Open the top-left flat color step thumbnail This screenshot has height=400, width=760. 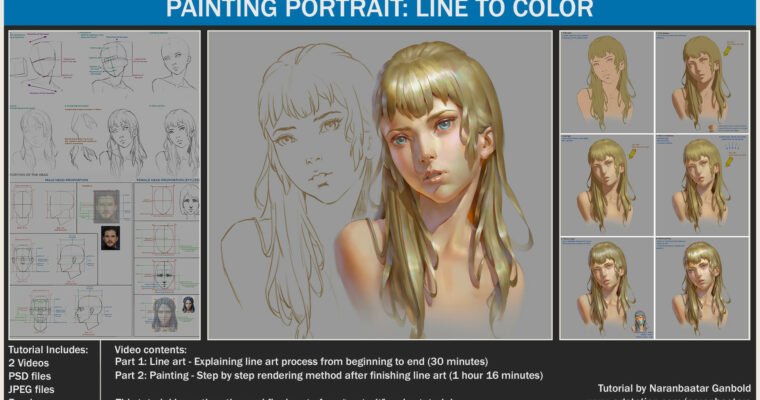click(x=606, y=82)
